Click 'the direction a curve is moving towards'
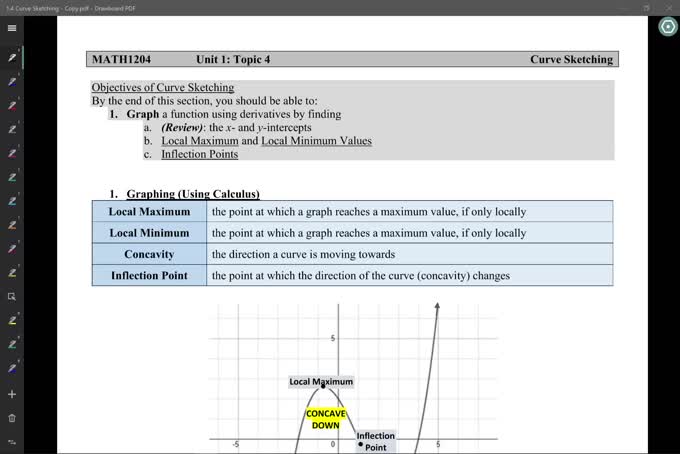The image size is (680, 454). (303, 254)
